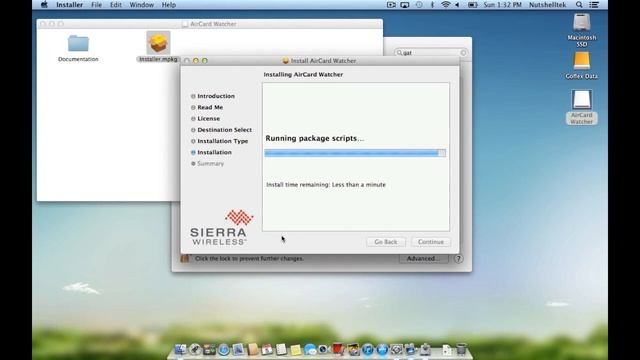Viewport: 640px width, 360px height.
Task: Open the Apple menu
Action: click(44, 5)
